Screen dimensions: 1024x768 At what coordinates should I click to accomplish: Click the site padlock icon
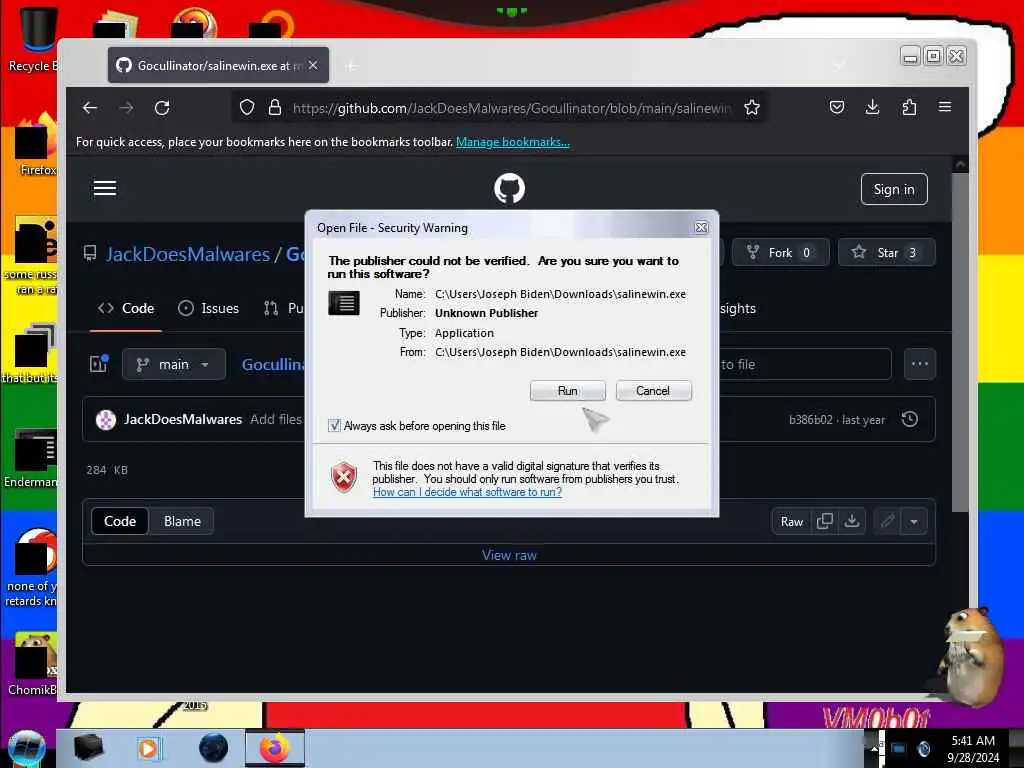pyautogui.click(x=275, y=108)
